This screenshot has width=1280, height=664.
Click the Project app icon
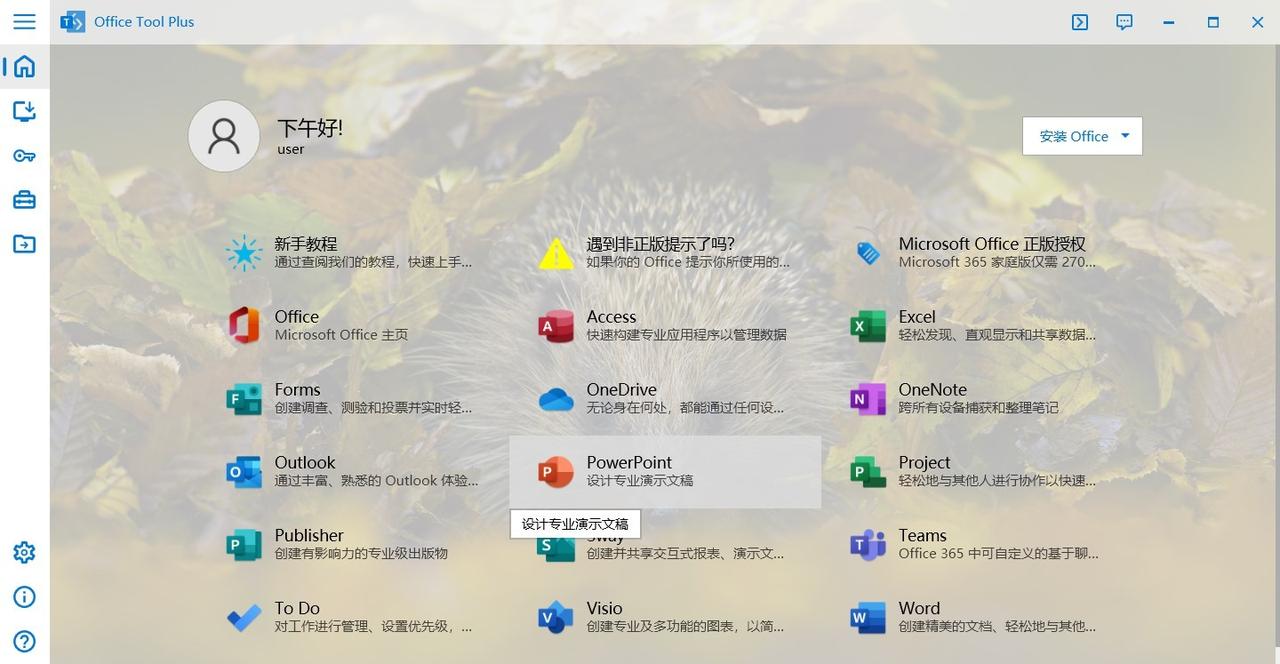pyautogui.click(x=868, y=472)
